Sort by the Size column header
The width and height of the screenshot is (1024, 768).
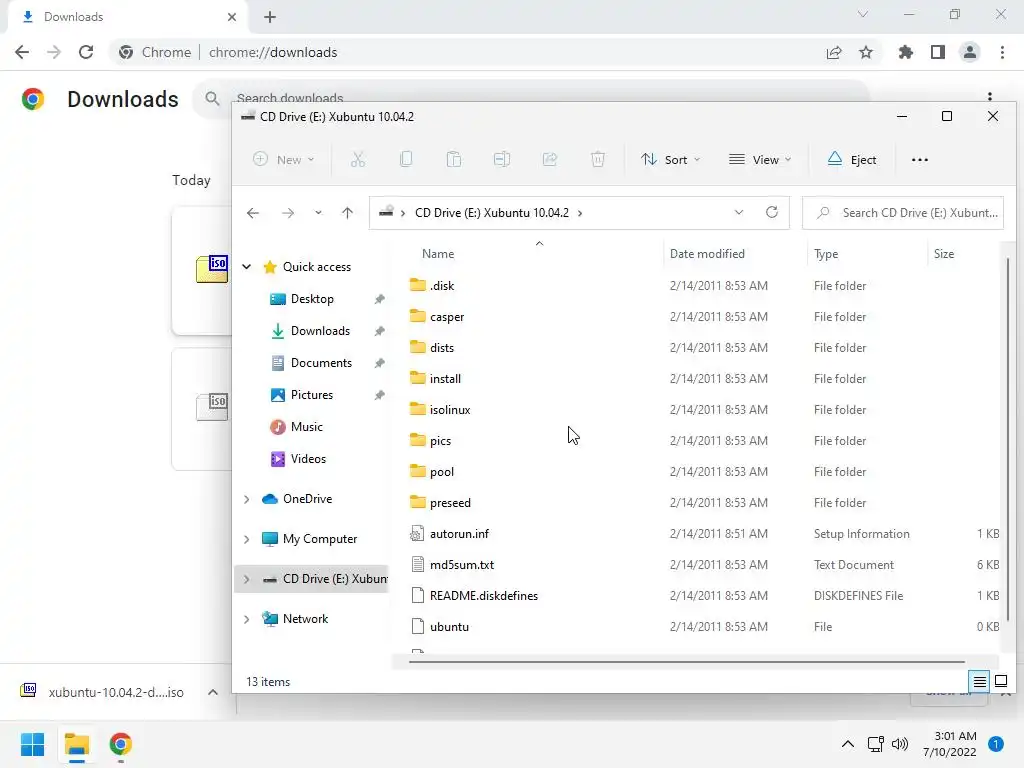click(944, 254)
